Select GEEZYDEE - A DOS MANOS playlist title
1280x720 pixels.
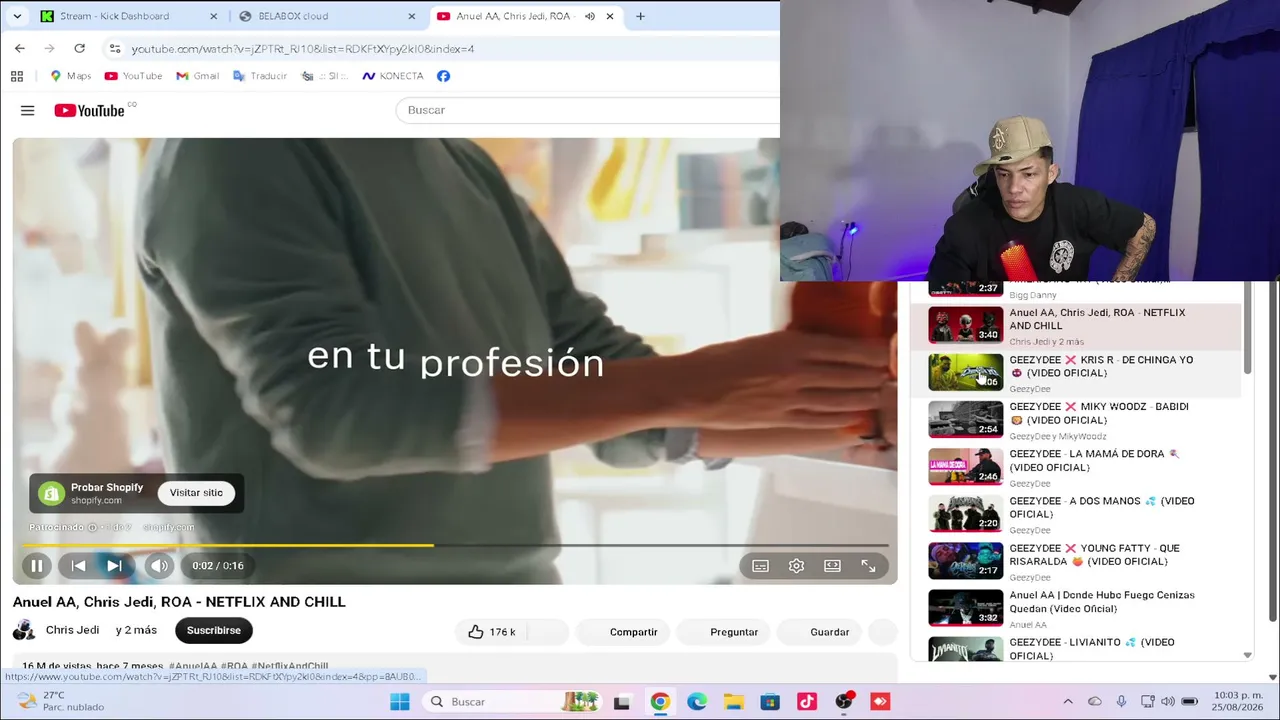point(1102,507)
